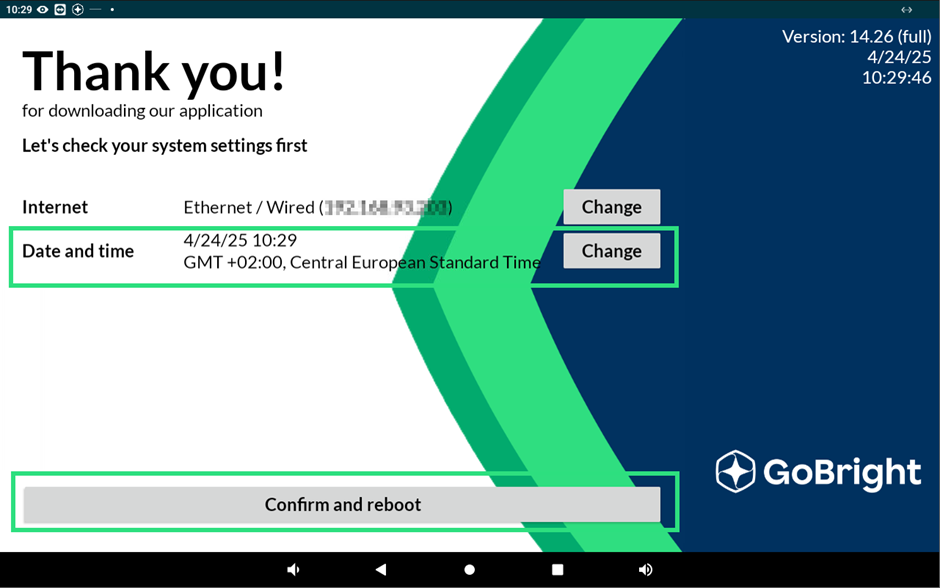Image resolution: width=940 pixels, height=588 pixels.
Task: Click the GMT +02:00 time zone text
Action: point(362,263)
